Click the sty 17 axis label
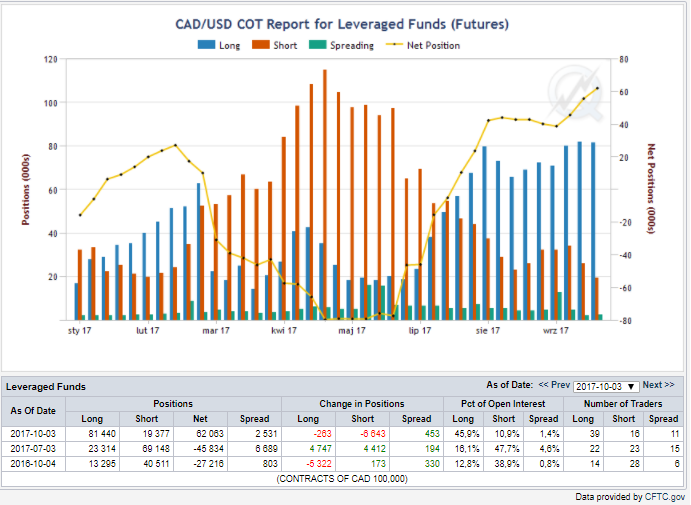The height and width of the screenshot is (505, 691). pos(80,330)
